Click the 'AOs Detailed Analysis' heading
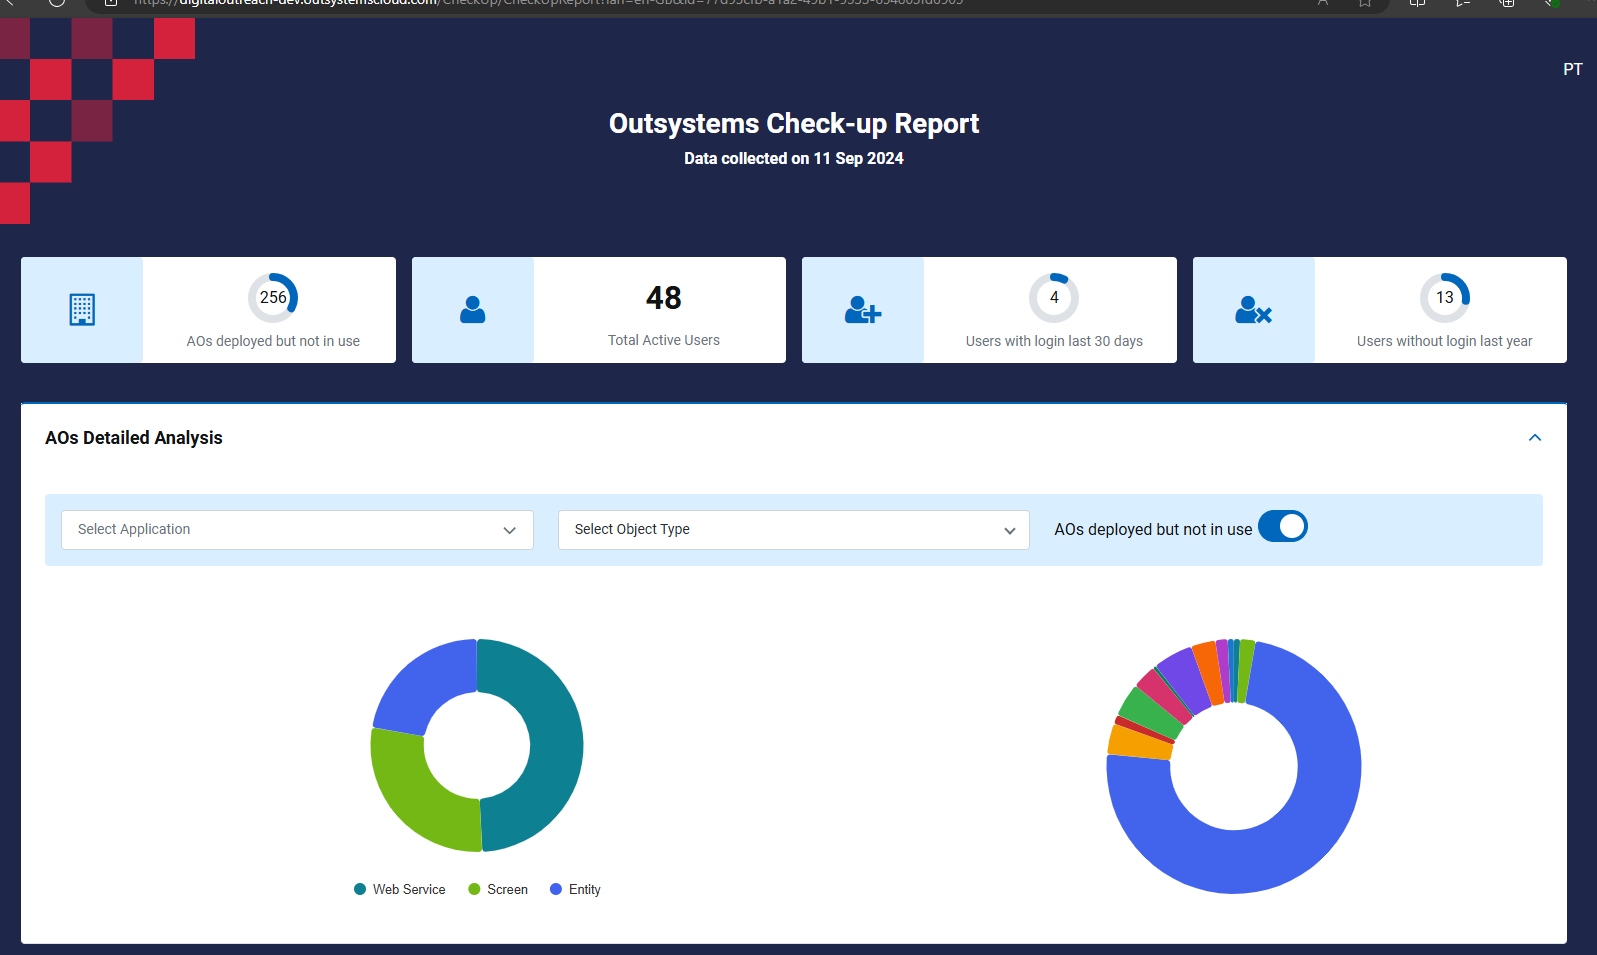 pyautogui.click(x=134, y=438)
